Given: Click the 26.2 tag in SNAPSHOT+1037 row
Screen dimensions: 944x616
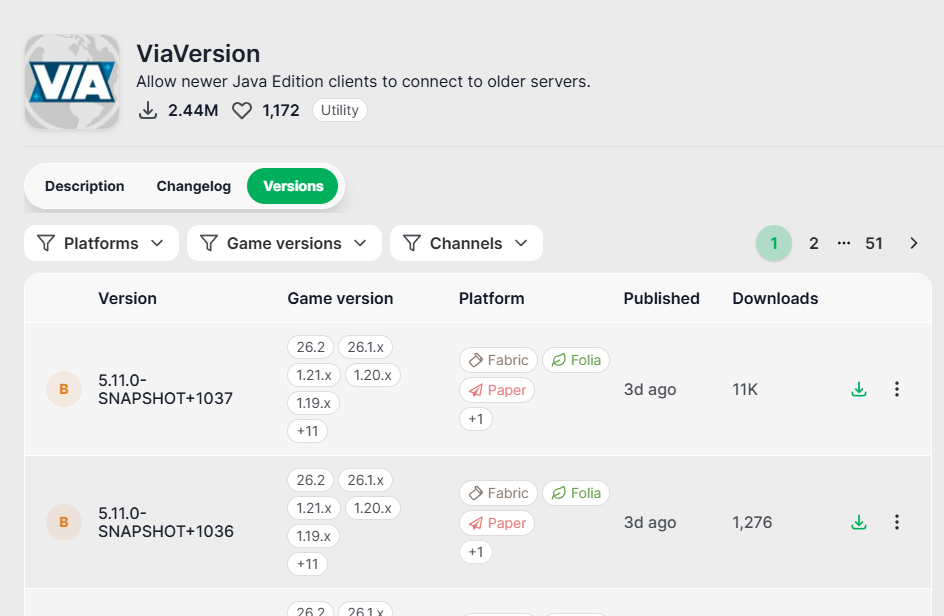Looking at the screenshot, I should [x=311, y=347].
